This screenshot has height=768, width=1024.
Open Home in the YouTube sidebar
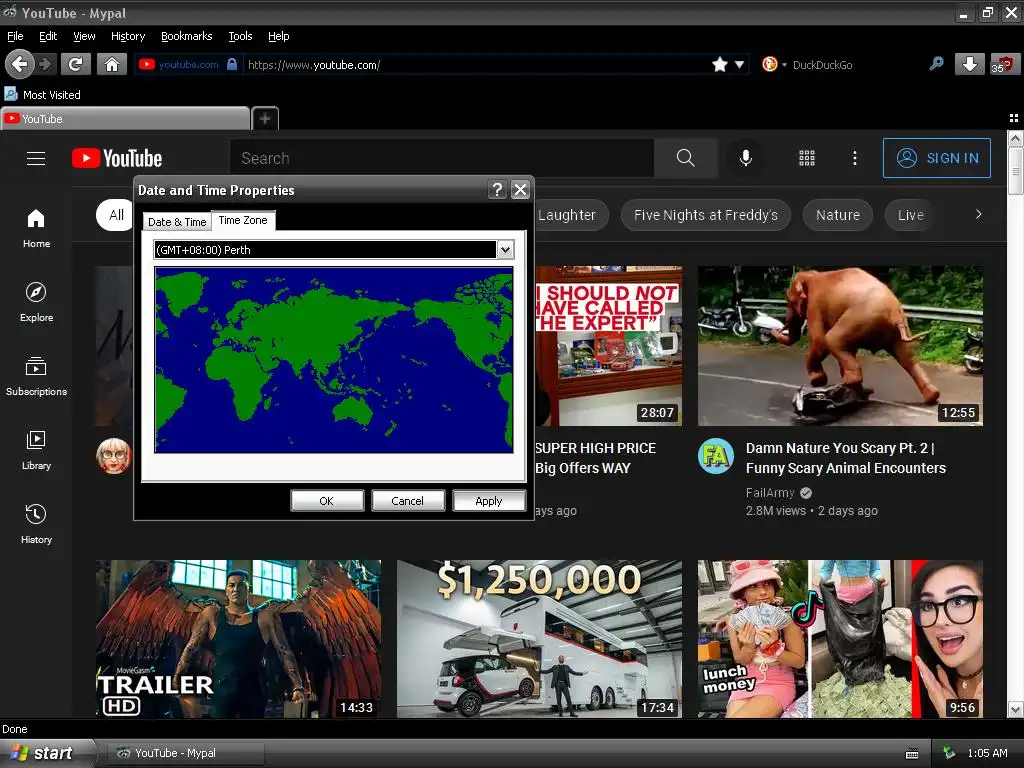(x=37, y=229)
